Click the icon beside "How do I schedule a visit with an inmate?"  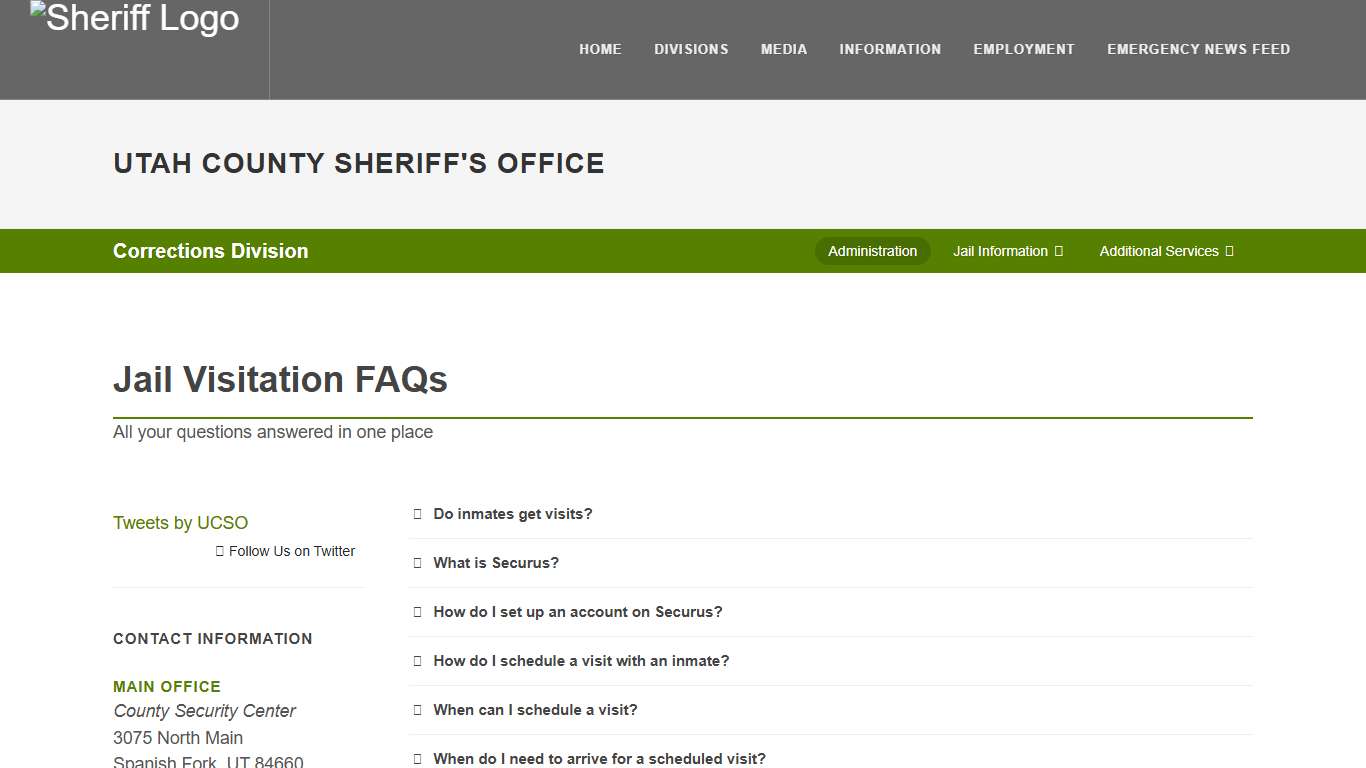pyautogui.click(x=417, y=660)
